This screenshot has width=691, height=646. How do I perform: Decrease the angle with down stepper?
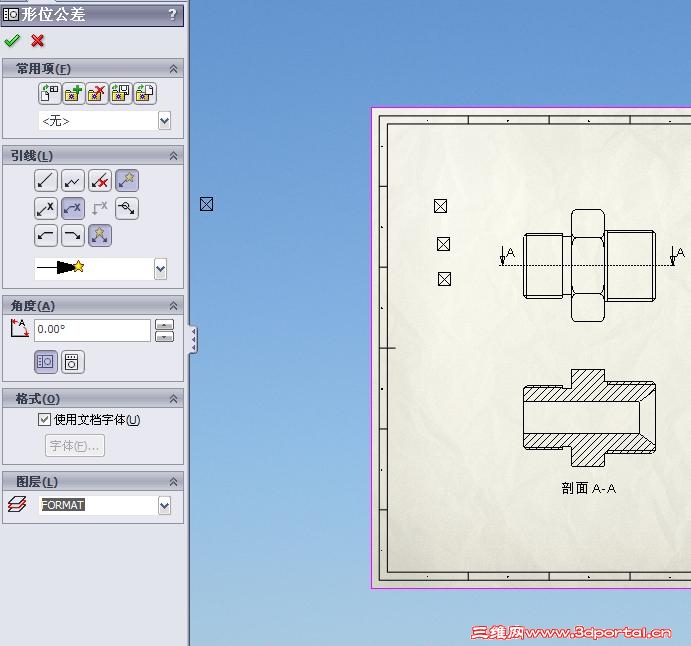pos(164,336)
